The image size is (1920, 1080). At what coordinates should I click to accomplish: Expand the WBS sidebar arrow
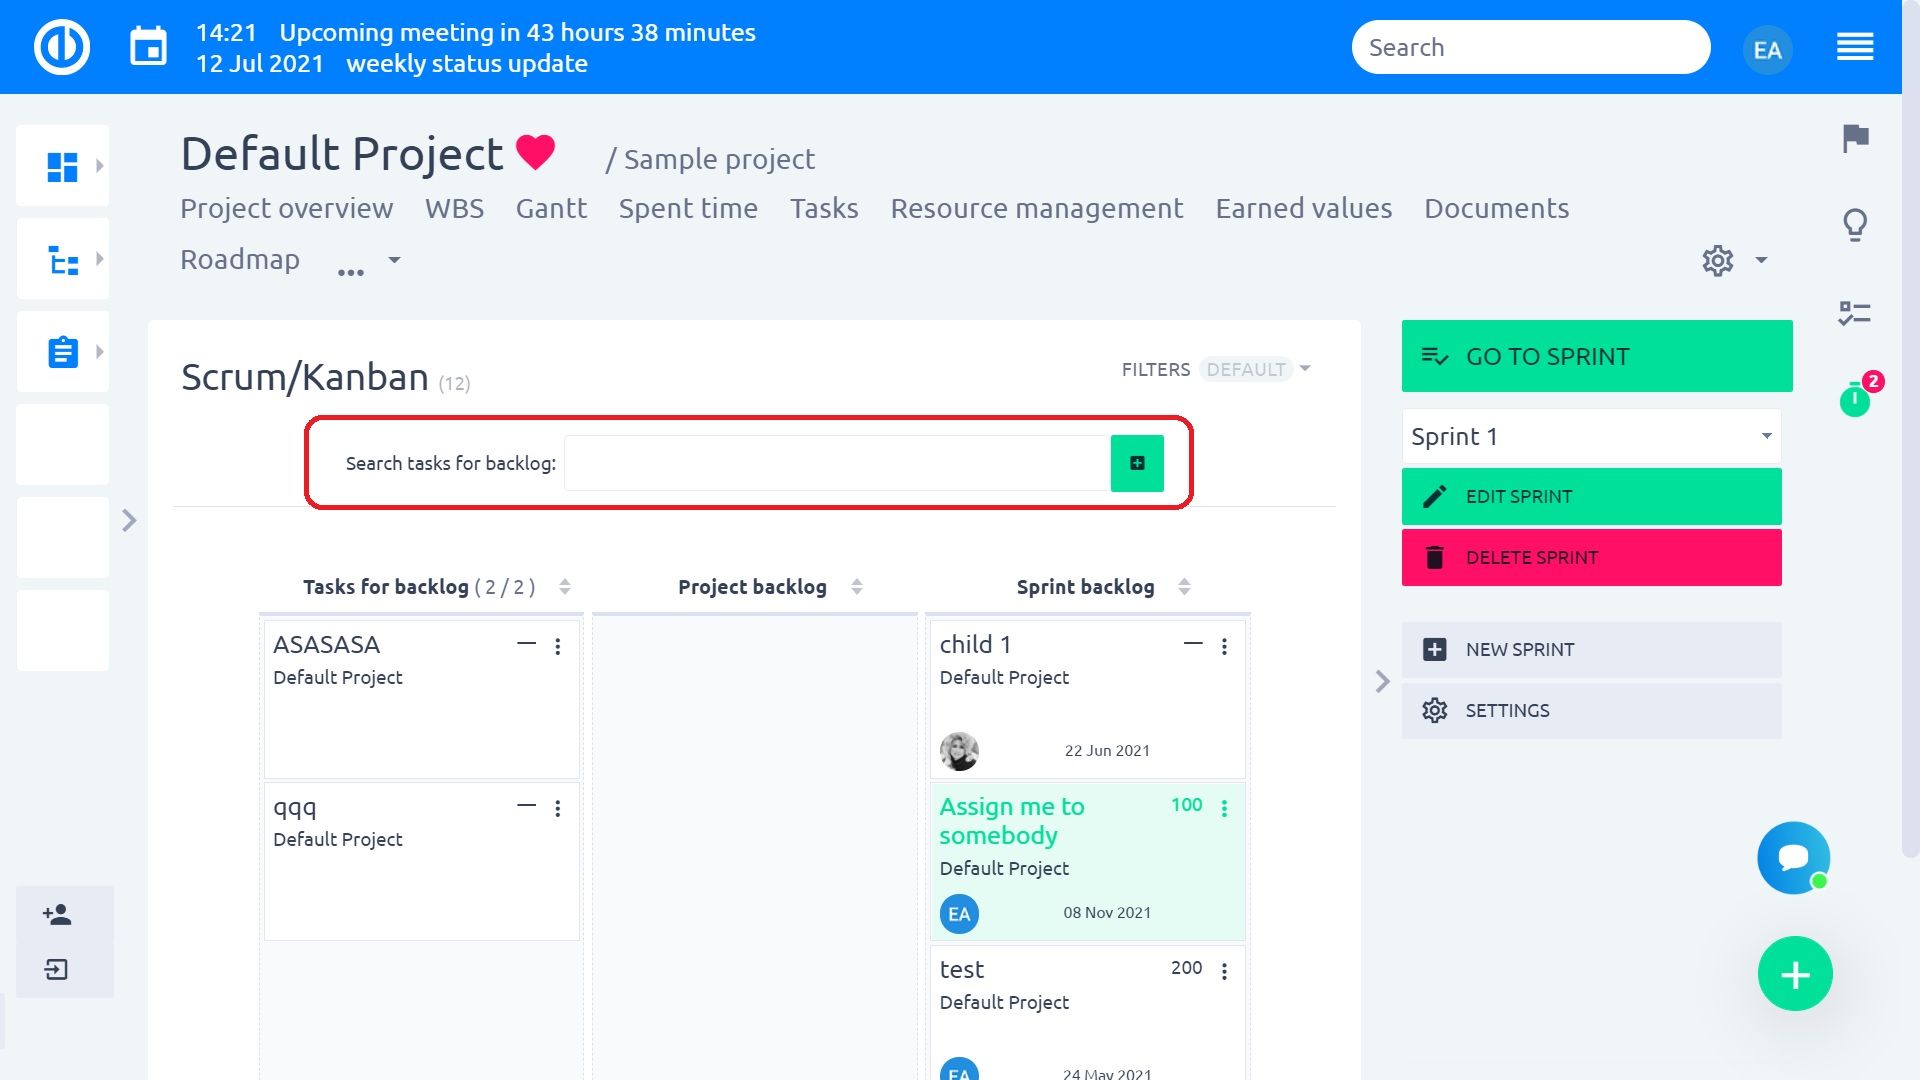coord(99,259)
